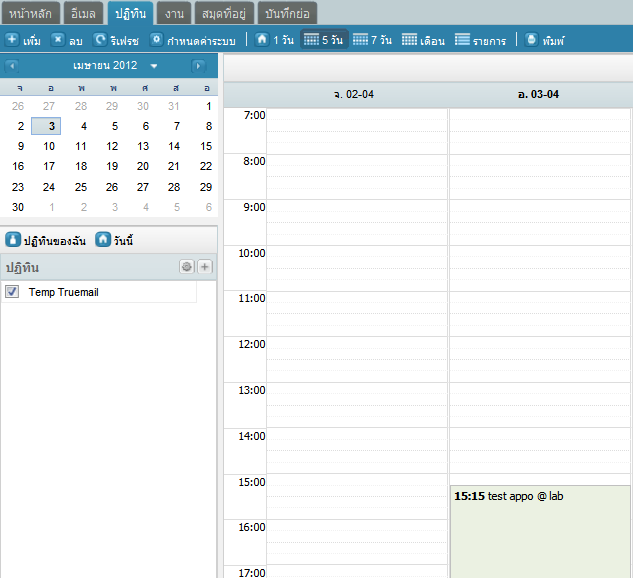633x578 pixels.
Task: Select date 12 in mini calendar
Action: [x=112, y=146]
